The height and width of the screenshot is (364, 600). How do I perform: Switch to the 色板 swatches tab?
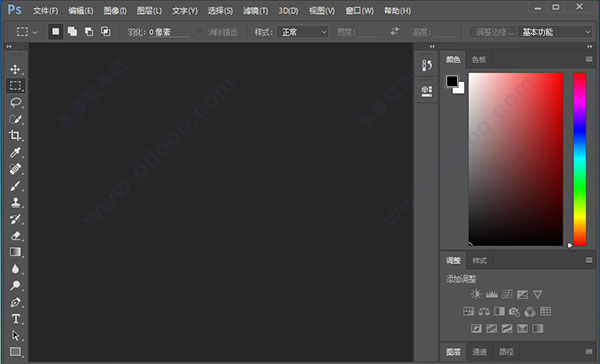tap(479, 60)
